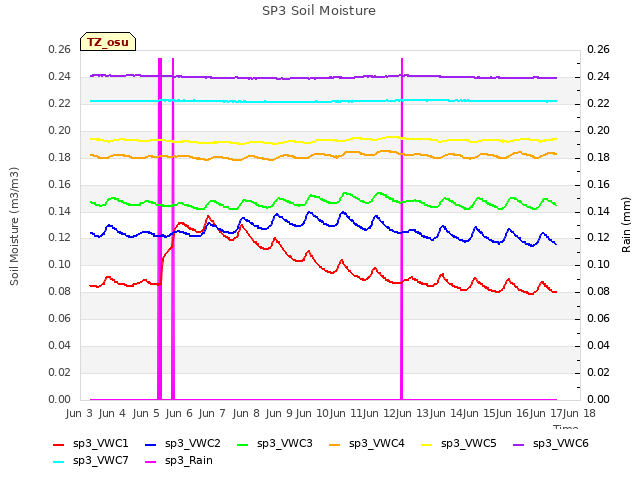Toggle the sp3_Rain legend entry
640x480 pixels.
click(179, 460)
